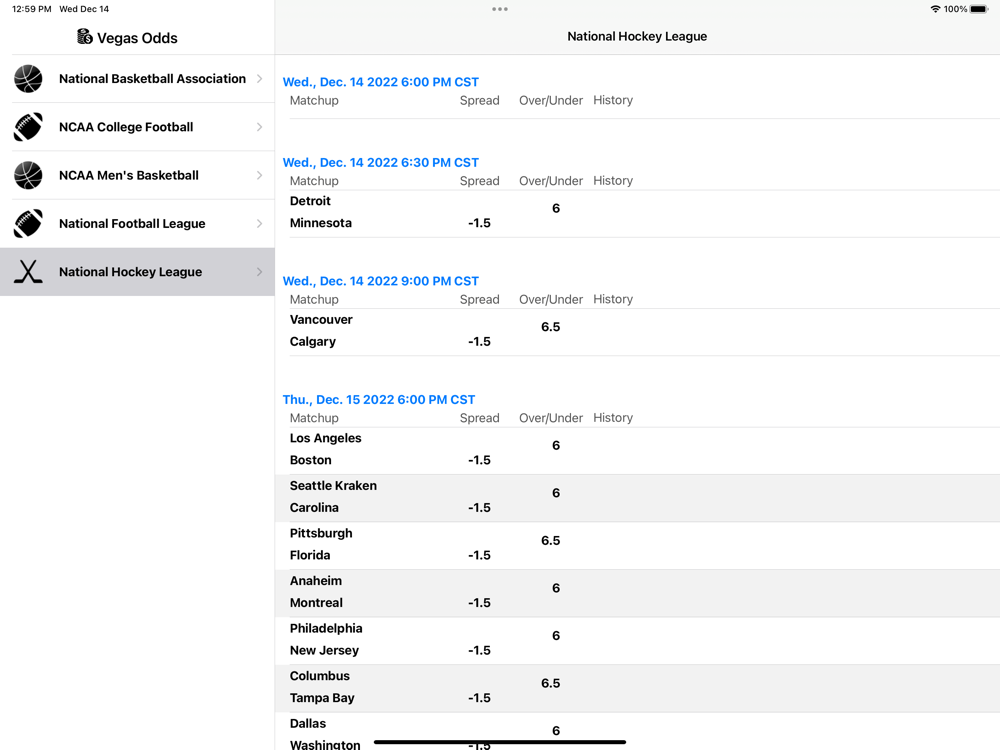Select National Football League in sidebar
The width and height of the screenshot is (1000, 750).
137,223
